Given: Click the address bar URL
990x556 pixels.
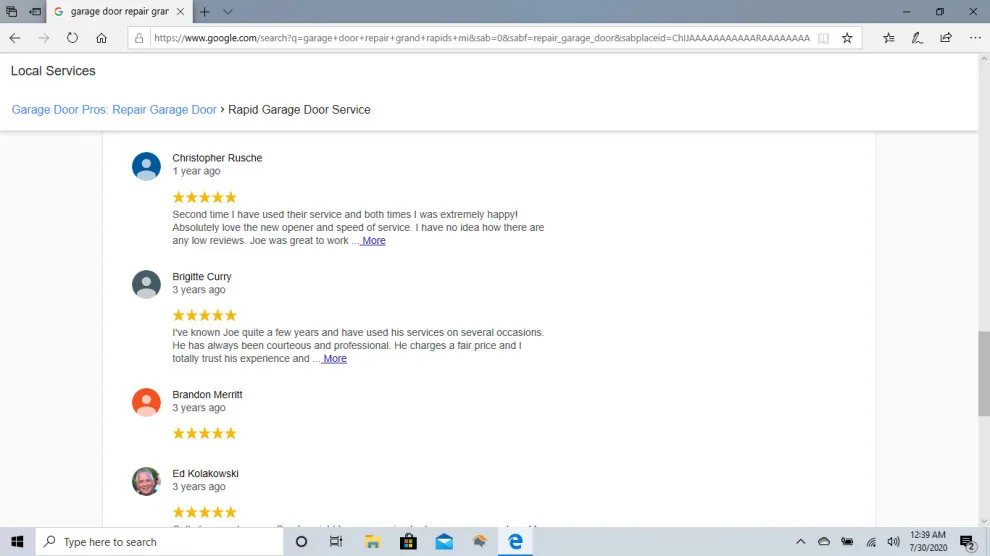Looking at the screenshot, I should (482, 38).
